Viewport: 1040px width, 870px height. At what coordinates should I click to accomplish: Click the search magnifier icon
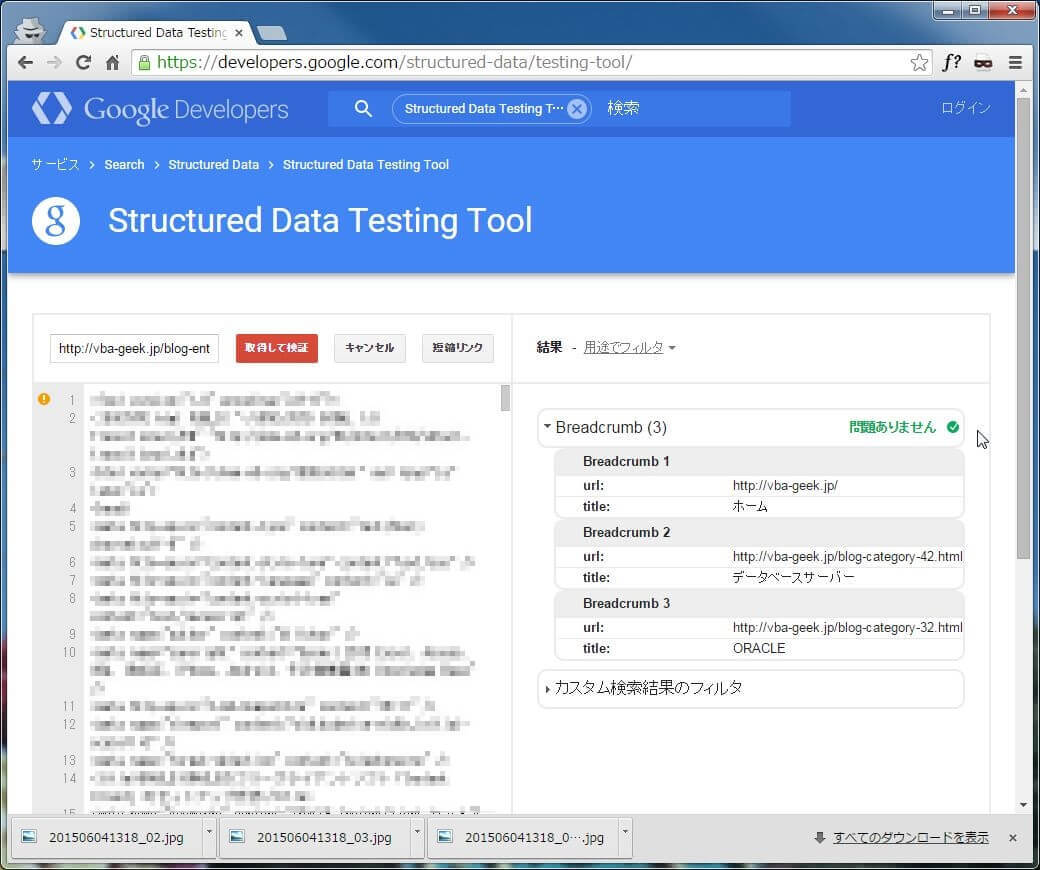(x=363, y=109)
